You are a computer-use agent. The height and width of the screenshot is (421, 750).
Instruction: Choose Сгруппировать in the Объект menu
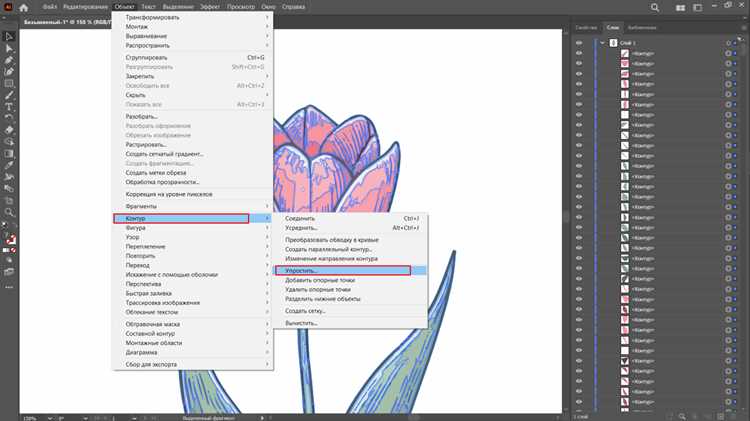(193, 57)
